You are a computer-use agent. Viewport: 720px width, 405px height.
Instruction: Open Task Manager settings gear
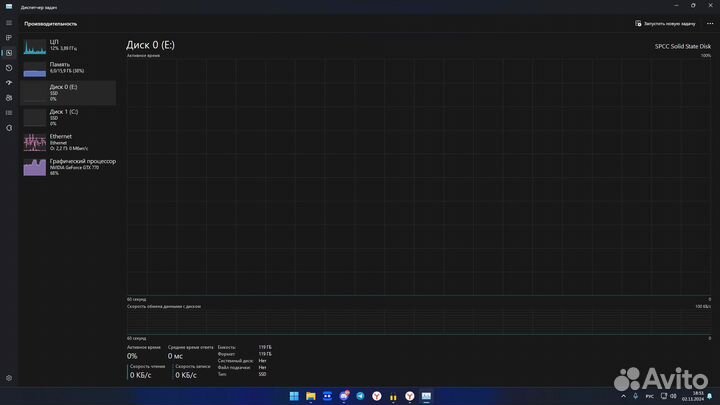8,378
